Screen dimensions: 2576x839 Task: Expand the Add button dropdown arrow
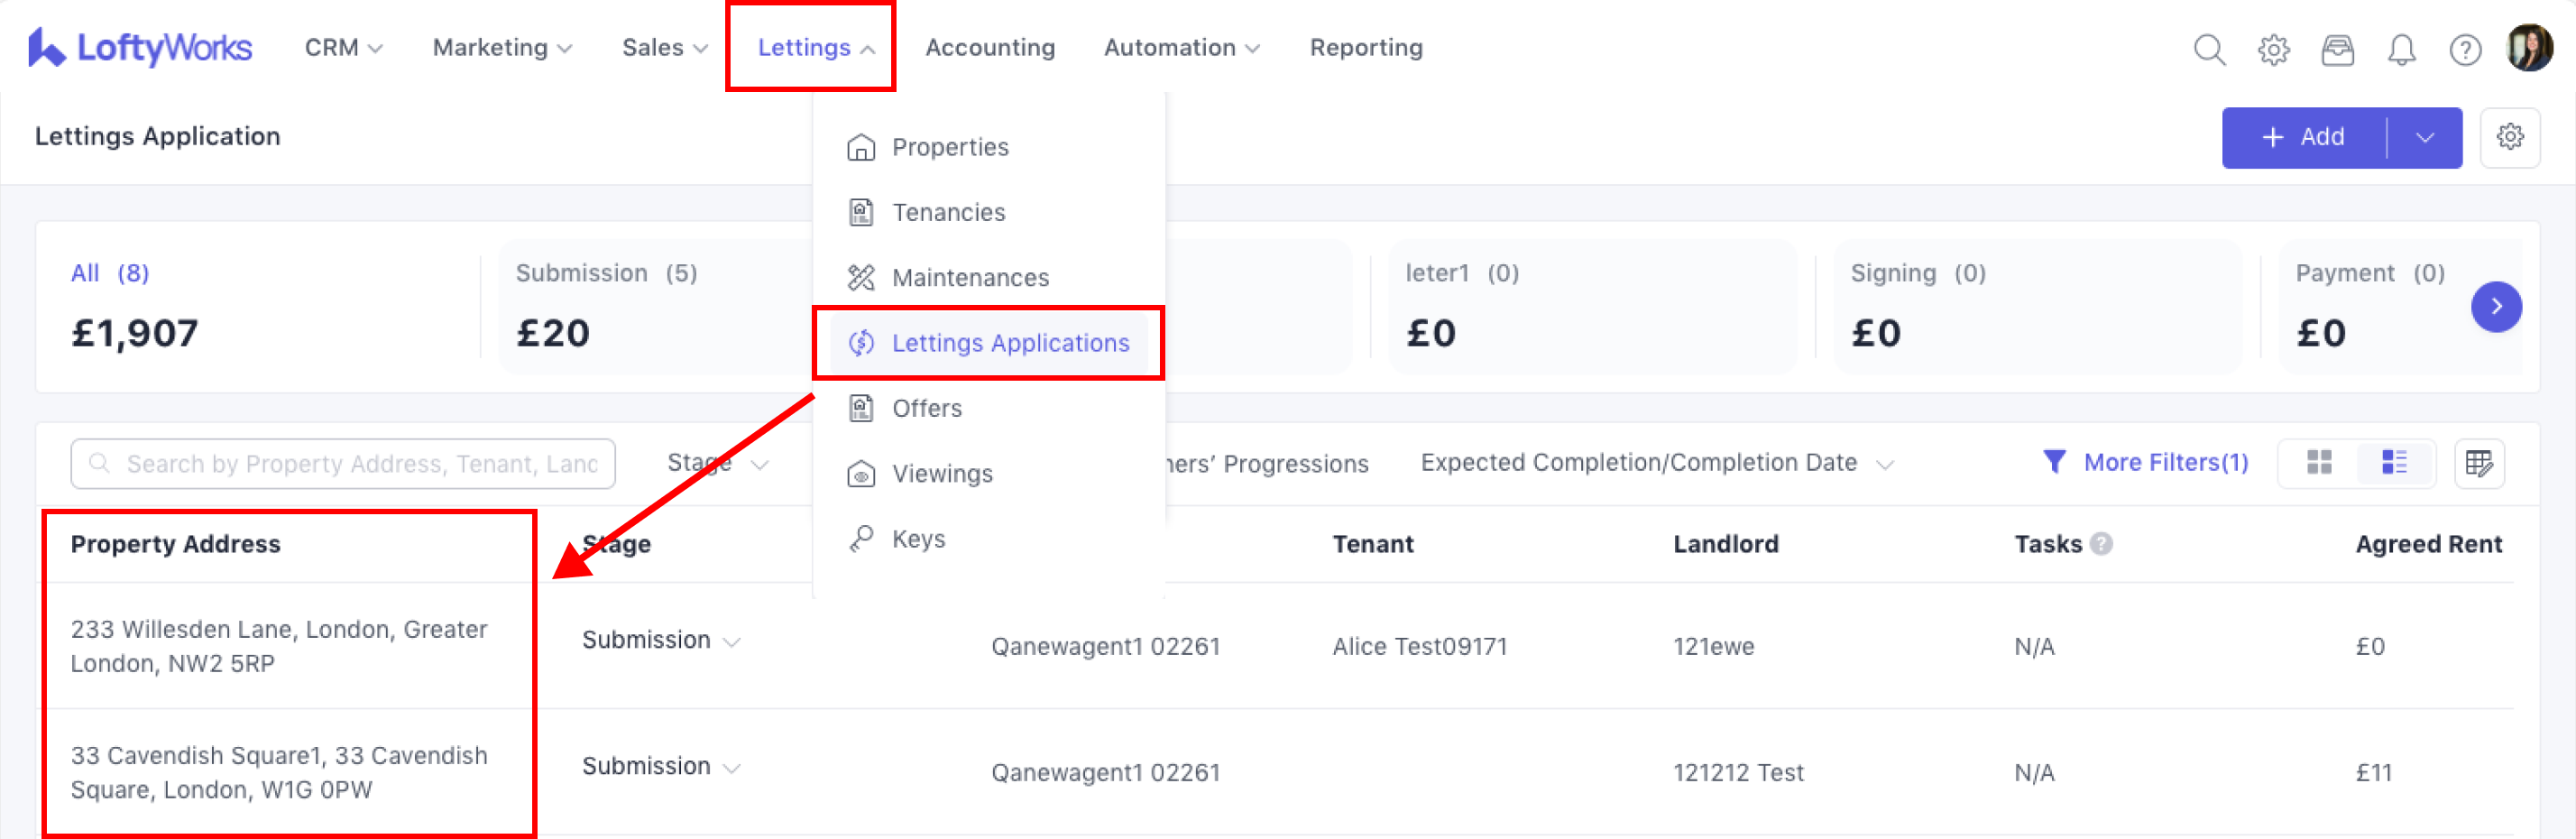2424,137
